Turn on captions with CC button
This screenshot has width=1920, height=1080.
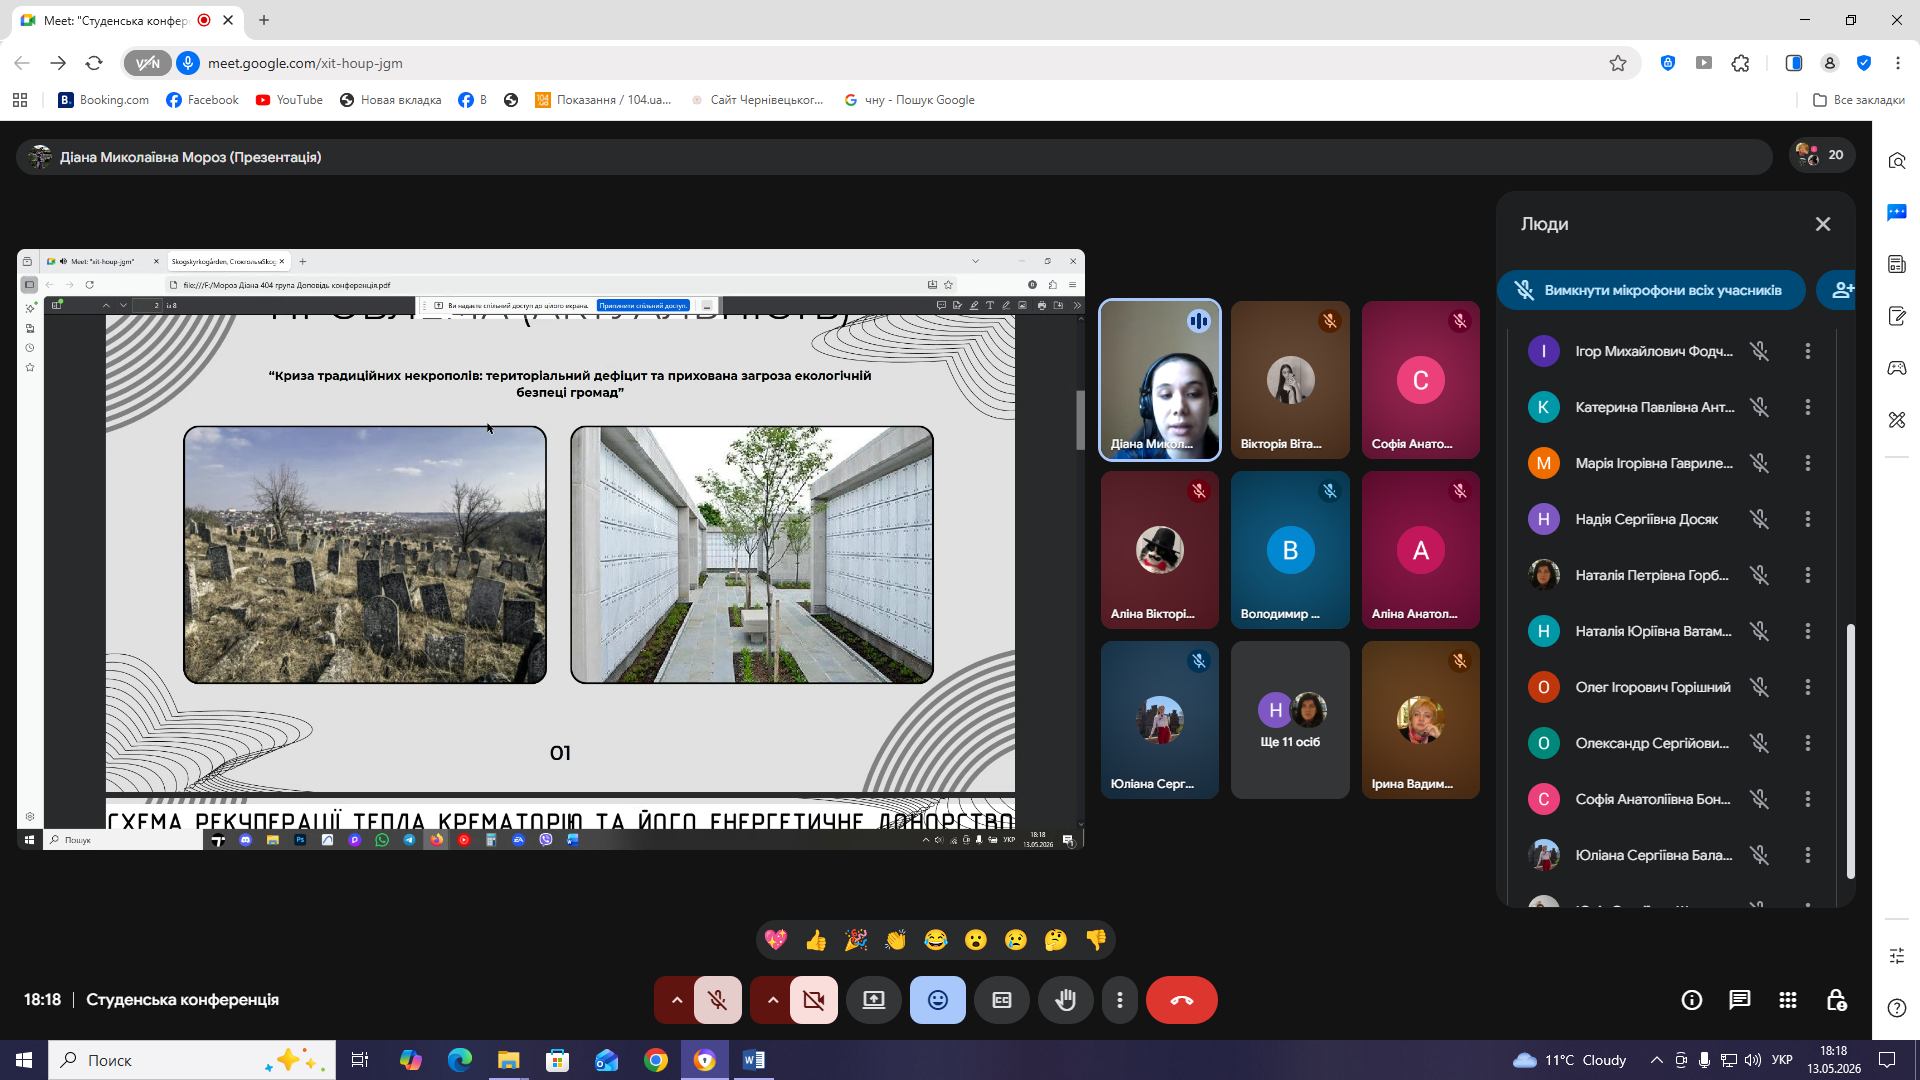(1001, 1000)
